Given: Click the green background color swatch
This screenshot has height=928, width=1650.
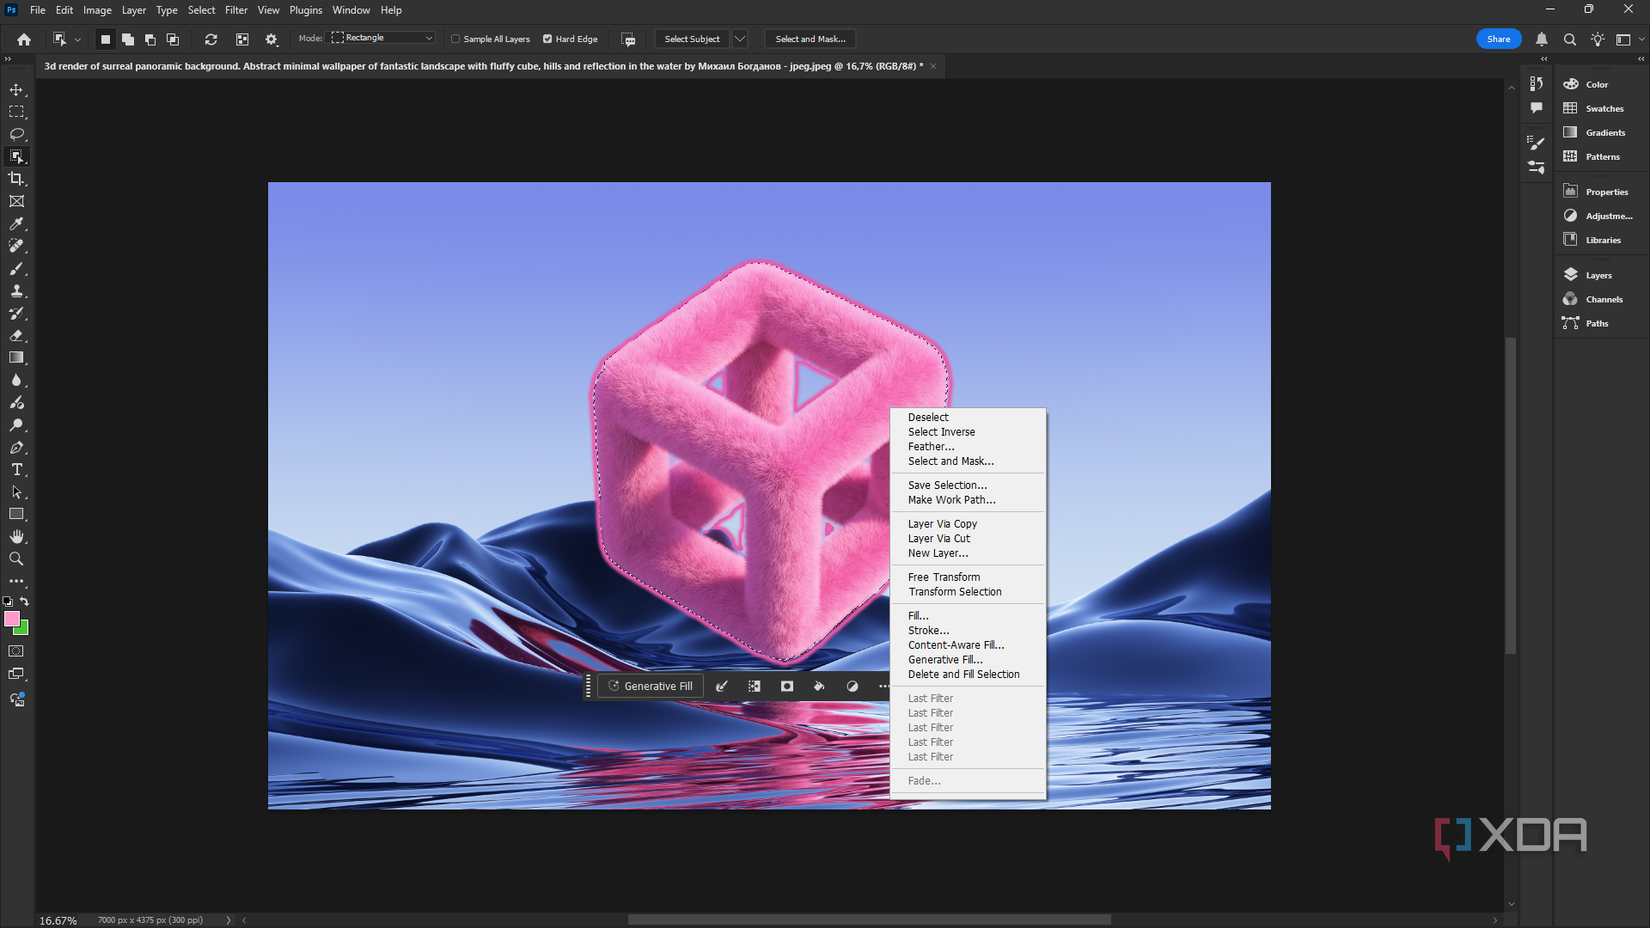Looking at the screenshot, I should (x=23, y=629).
